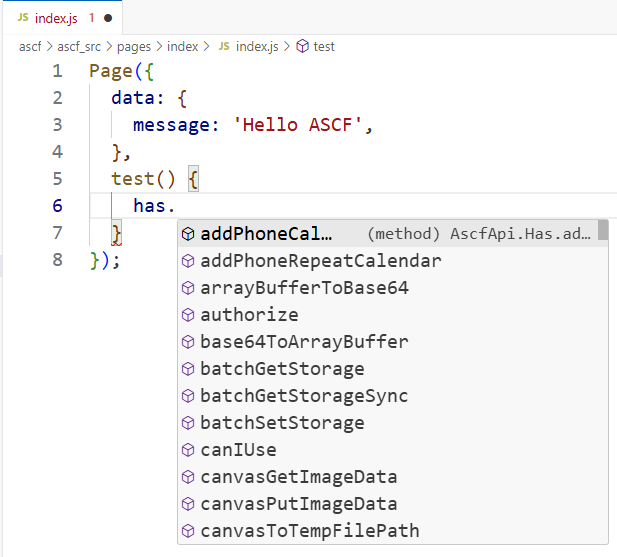Click the 'Hello ASCF' string literal
Image resolution: width=617 pixels, height=557 pixels.
click(297, 125)
